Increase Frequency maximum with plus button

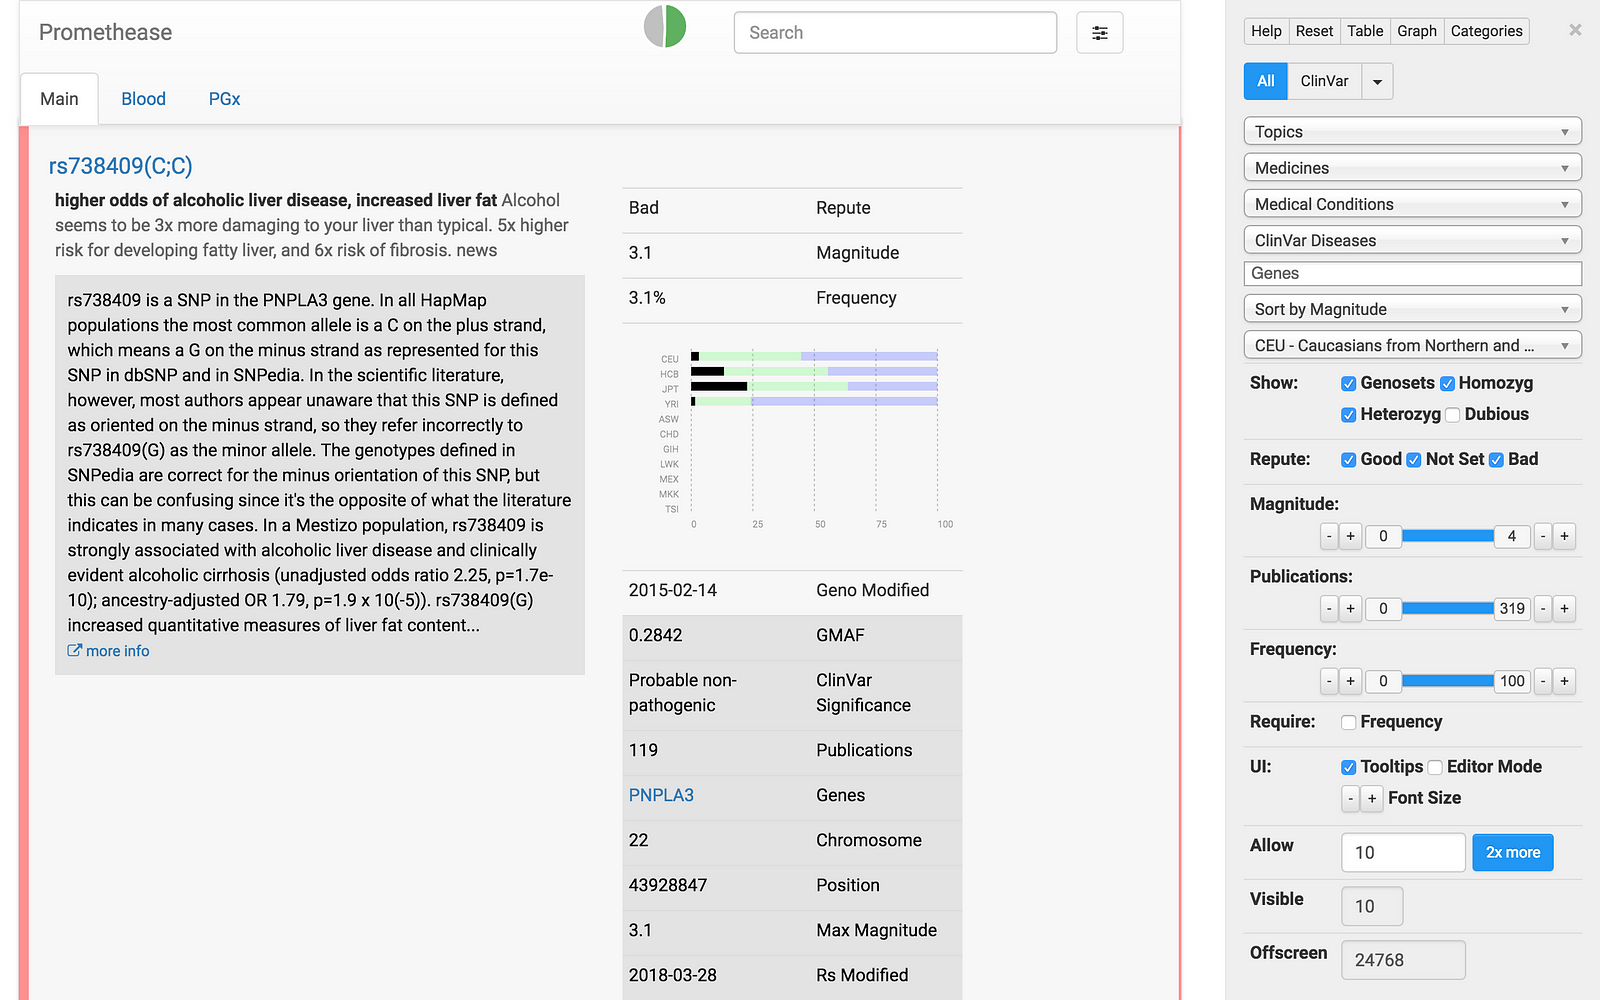click(1564, 681)
